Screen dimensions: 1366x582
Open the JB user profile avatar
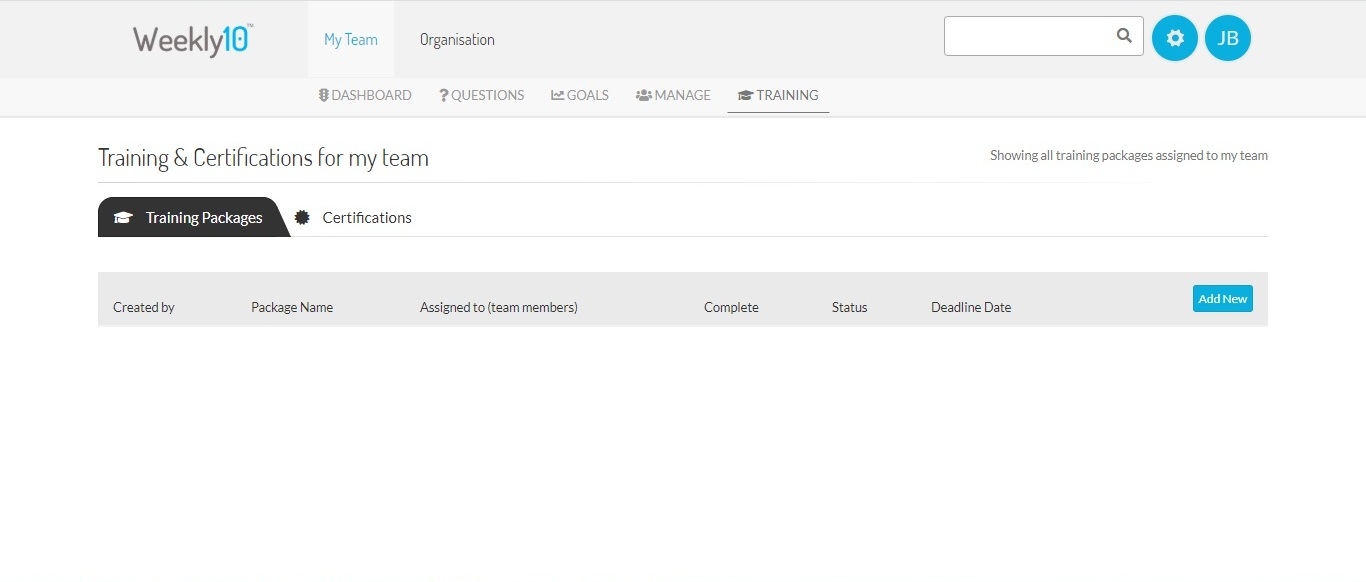click(1228, 39)
